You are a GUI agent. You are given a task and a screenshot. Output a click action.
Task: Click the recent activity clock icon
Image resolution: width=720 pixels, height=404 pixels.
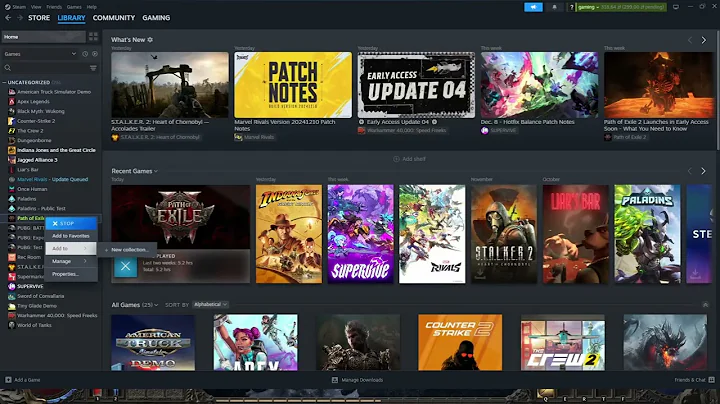pos(85,54)
